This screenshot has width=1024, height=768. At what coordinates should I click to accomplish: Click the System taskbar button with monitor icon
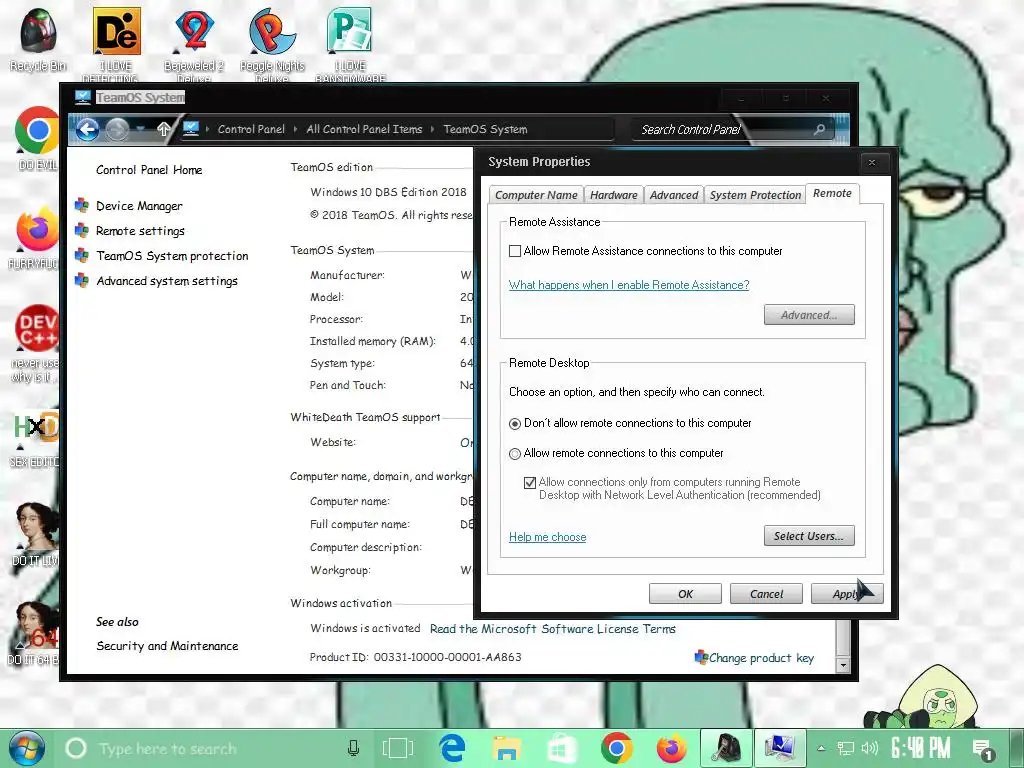click(x=780, y=748)
